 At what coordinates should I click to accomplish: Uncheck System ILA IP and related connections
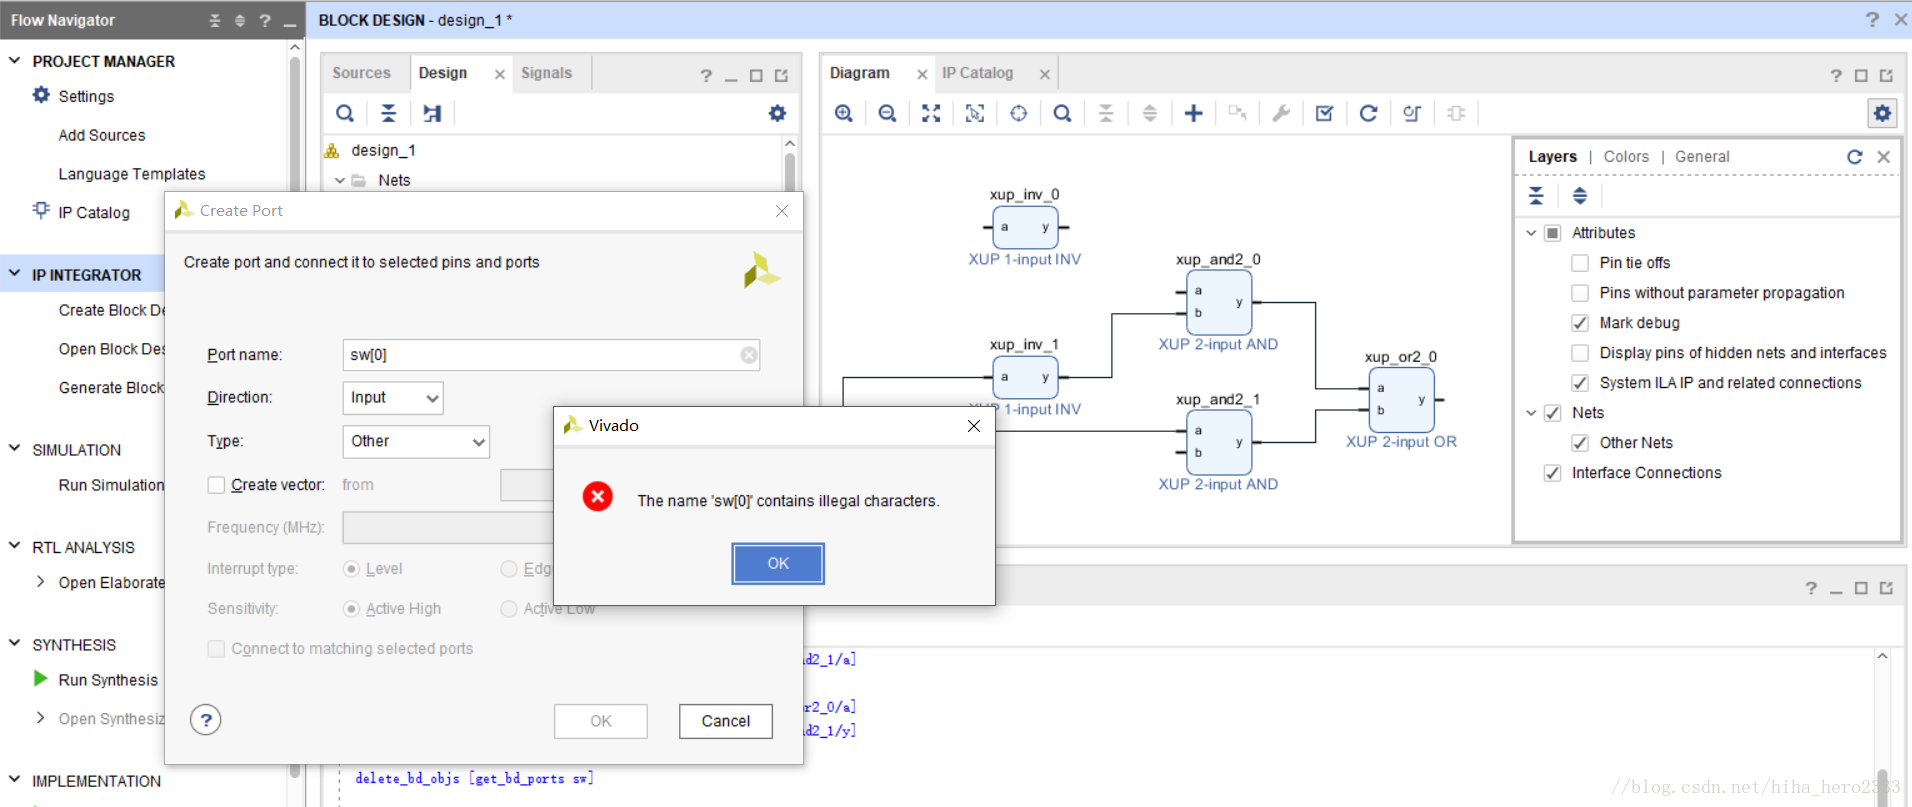(x=1580, y=383)
